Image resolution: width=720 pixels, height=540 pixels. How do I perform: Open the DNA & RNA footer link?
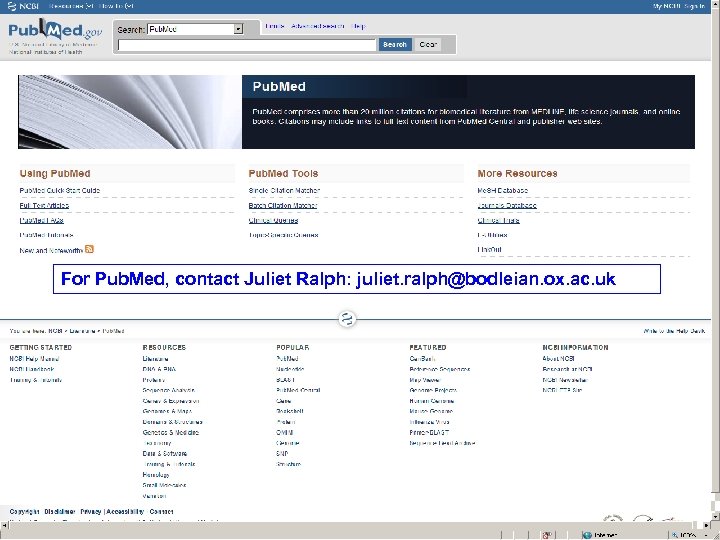coord(159,369)
